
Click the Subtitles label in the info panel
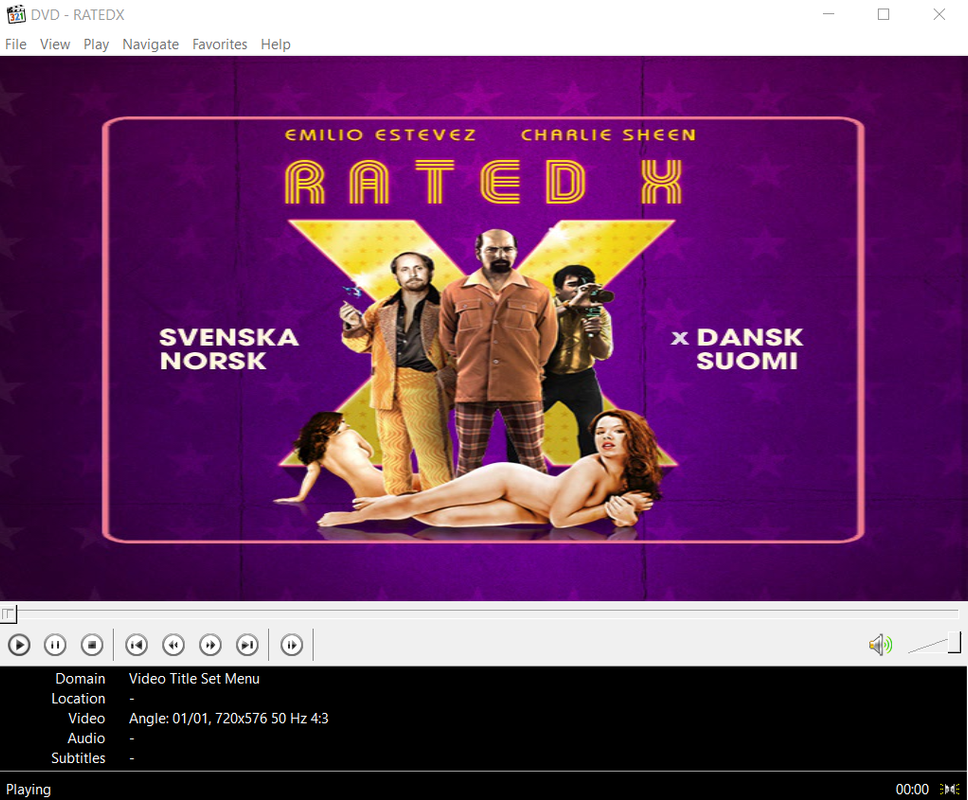78,758
